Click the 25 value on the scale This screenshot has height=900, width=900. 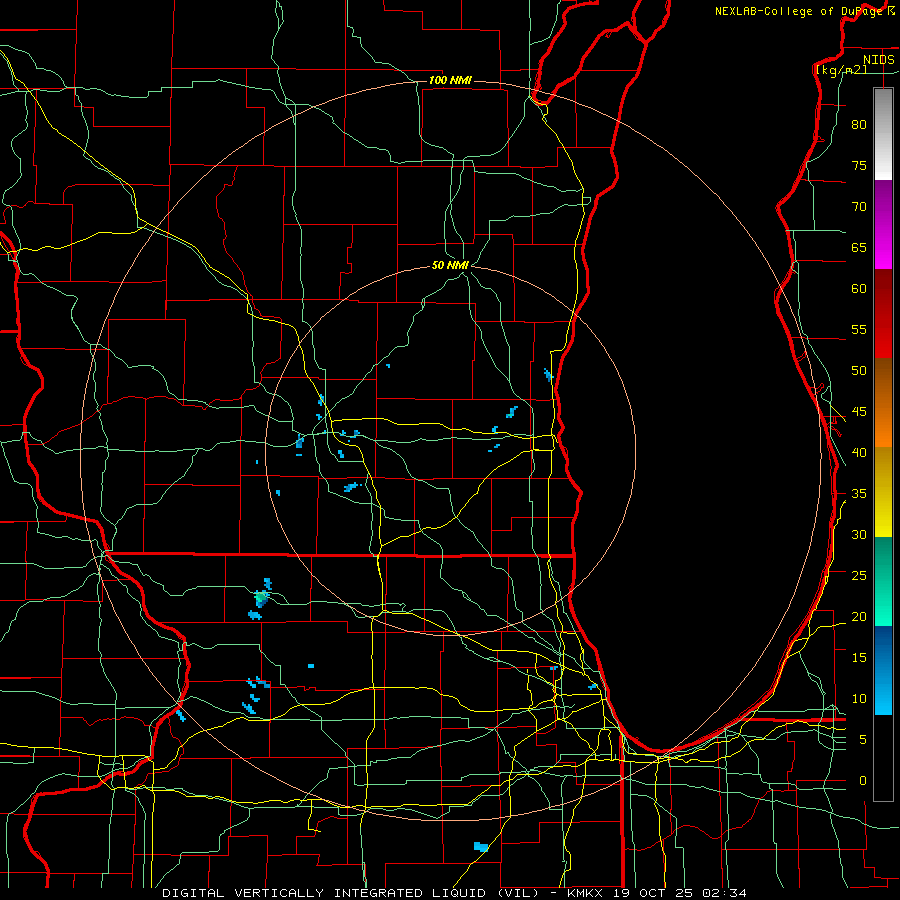859,576
